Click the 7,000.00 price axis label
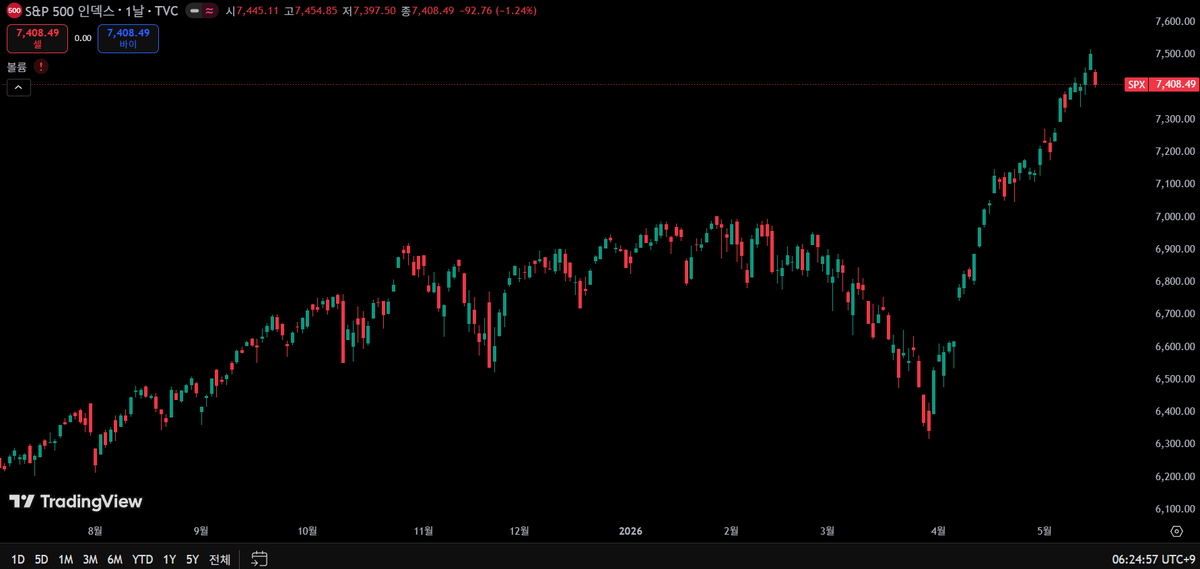This screenshot has height=569, width=1200. [1175, 216]
